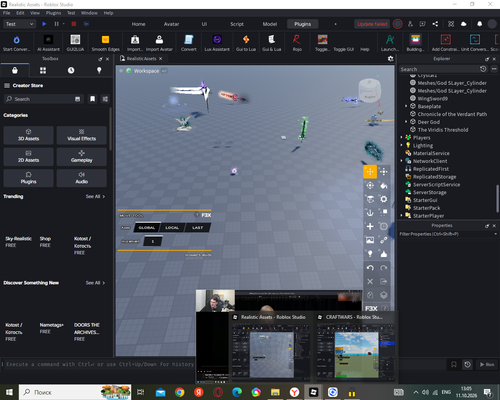This screenshot has height=400, width=500.
Task: Set move axes to GLOBAL
Action: [147, 228]
